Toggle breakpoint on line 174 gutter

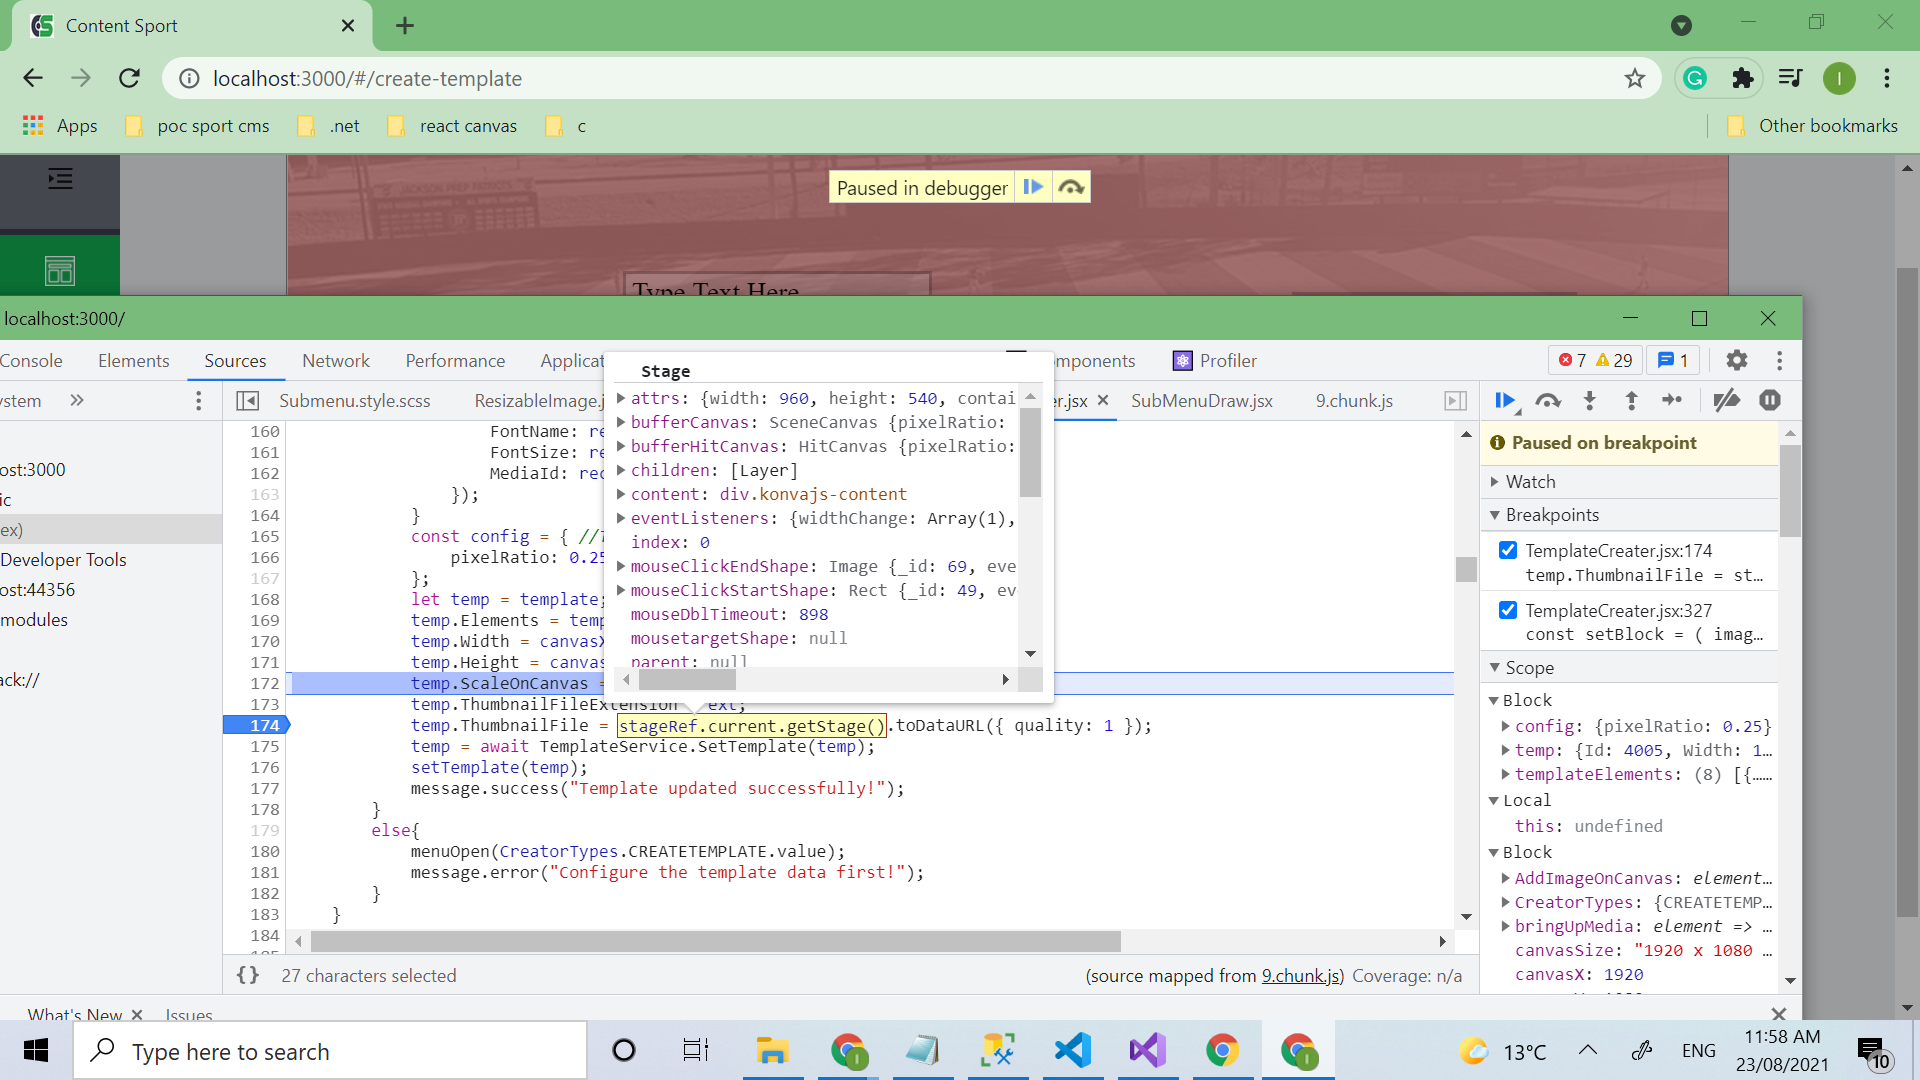pos(265,725)
